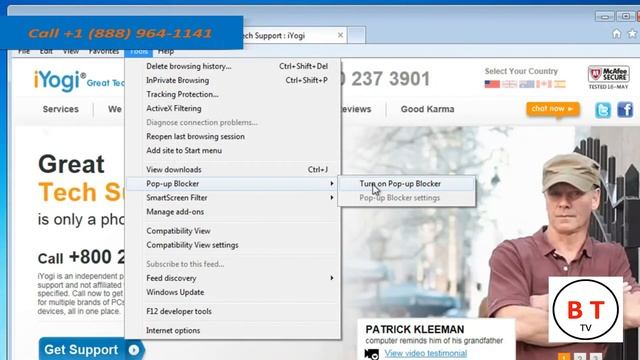The height and width of the screenshot is (360, 640).
Task: Select the Canada flag
Action: 543,84
